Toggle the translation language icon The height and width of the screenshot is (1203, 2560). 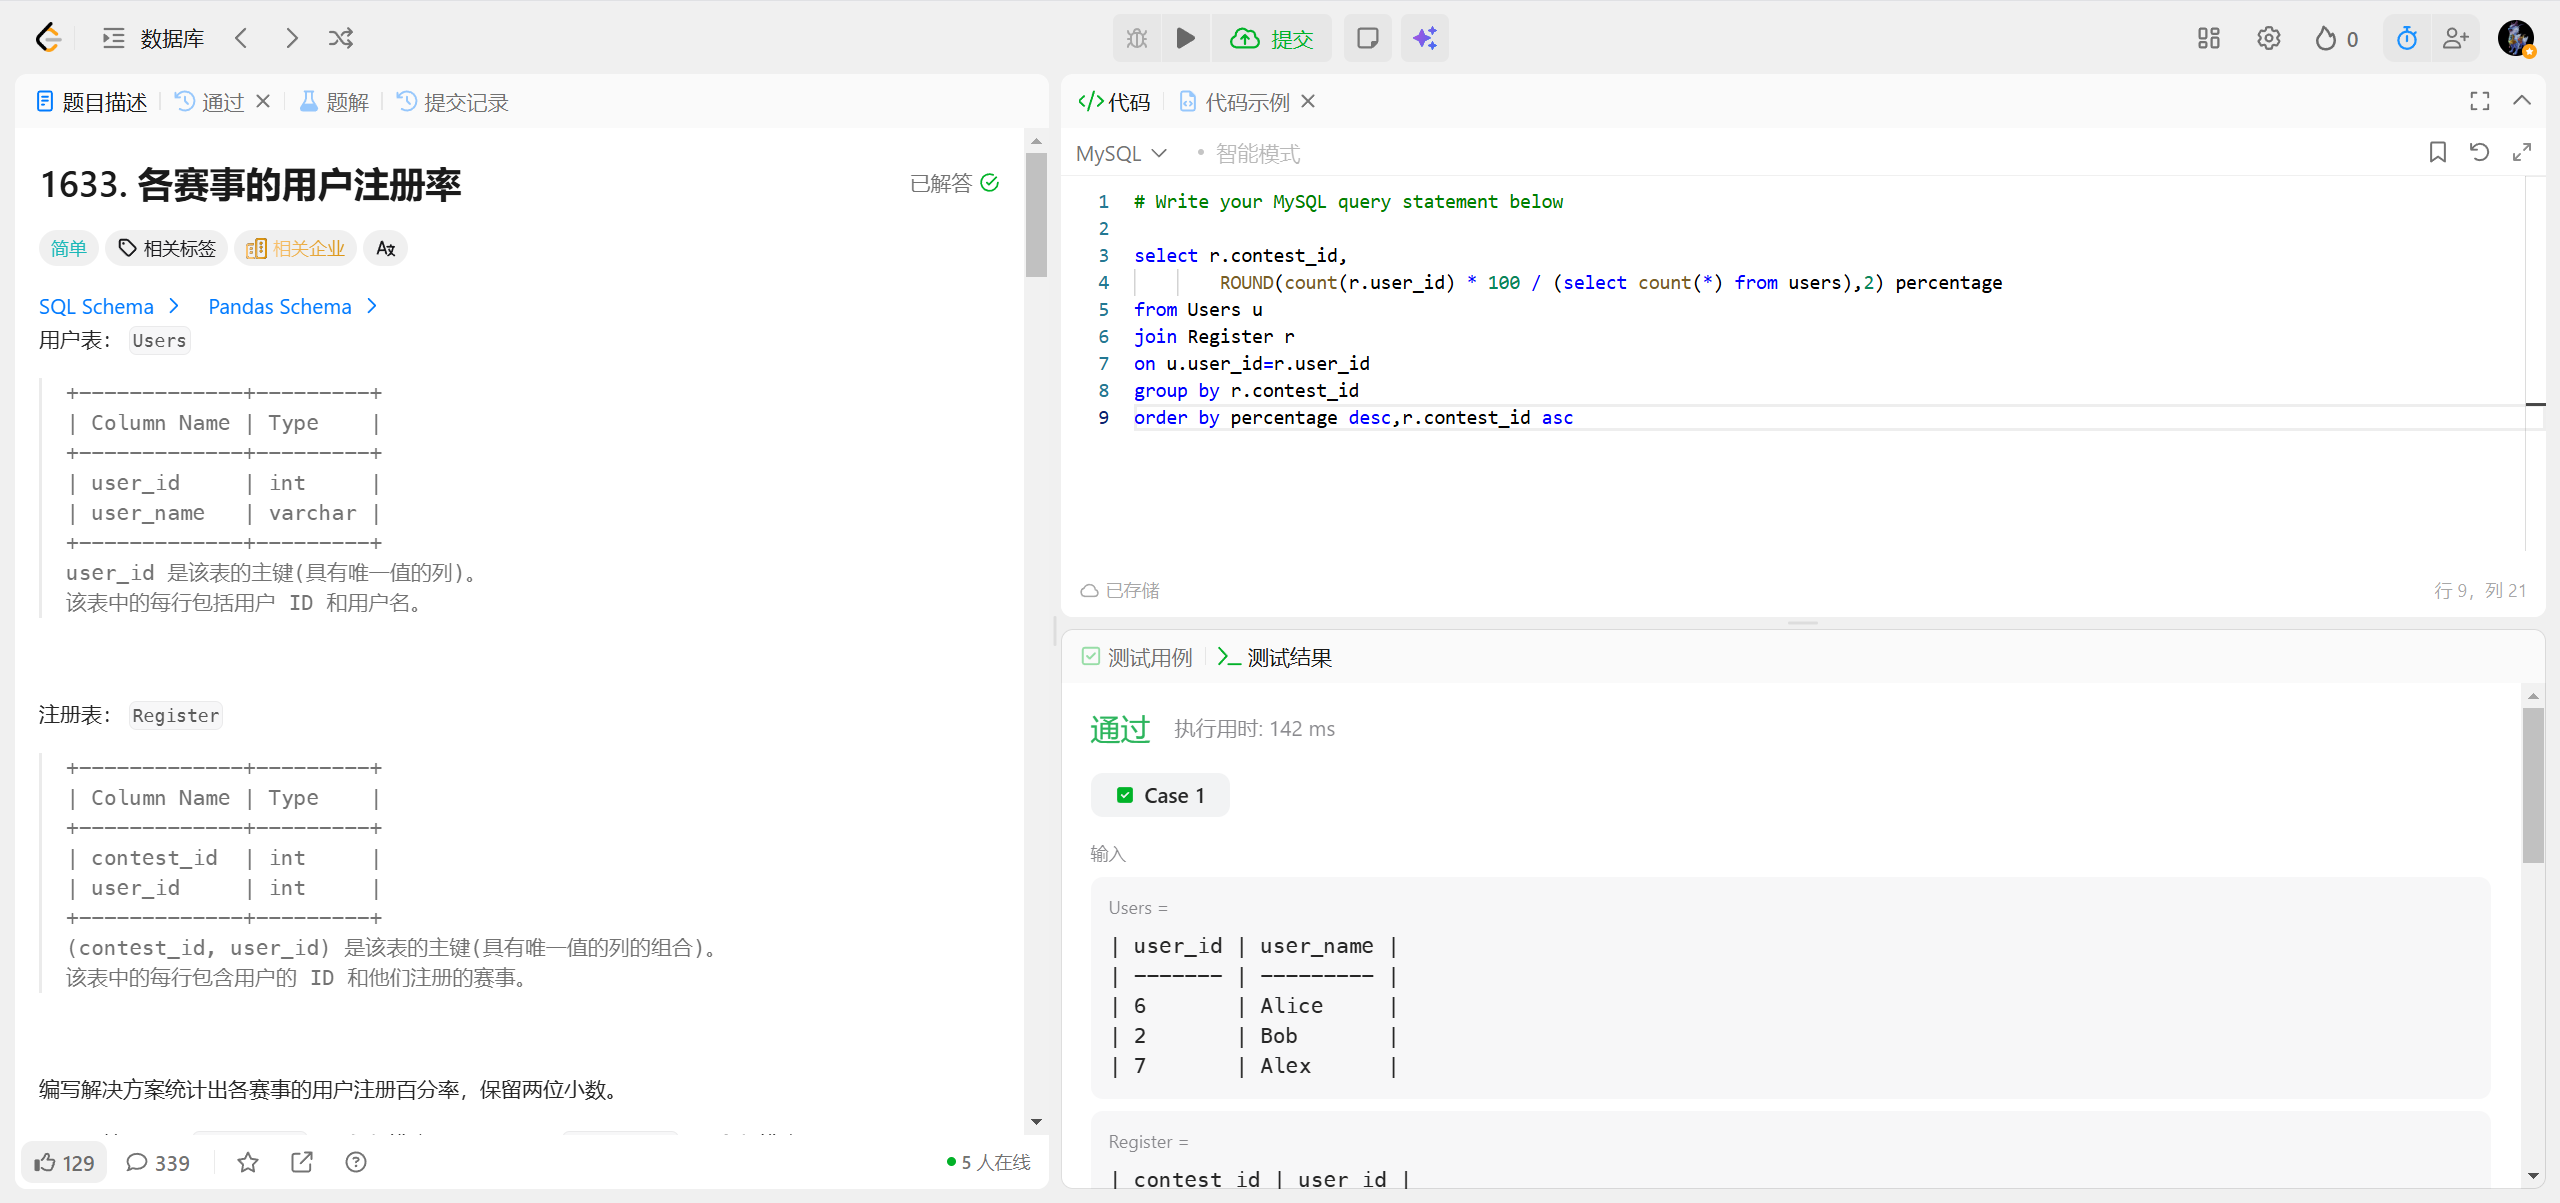pyautogui.click(x=385, y=248)
